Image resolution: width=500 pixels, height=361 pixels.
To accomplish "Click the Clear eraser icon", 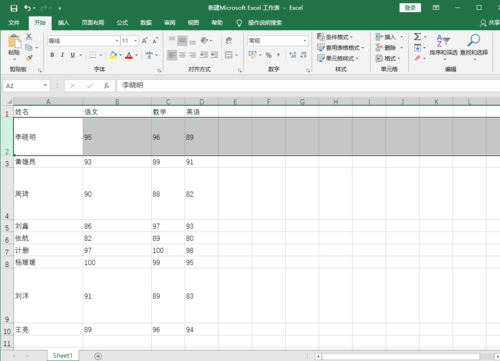I will pyautogui.click(x=417, y=58).
